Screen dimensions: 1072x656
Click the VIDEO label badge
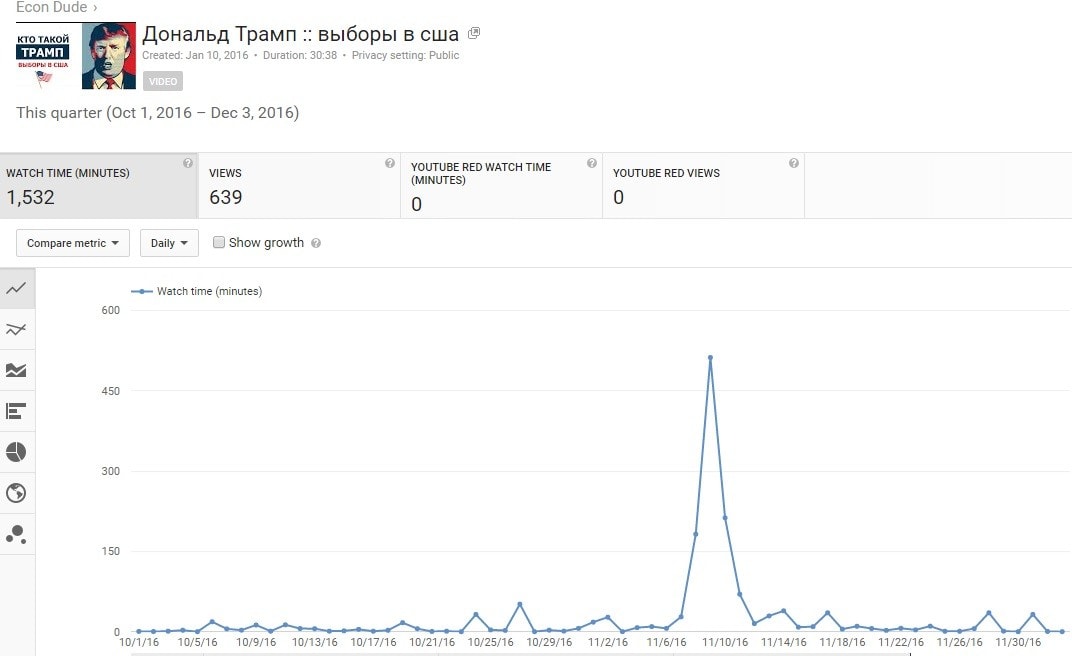click(x=163, y=81)
